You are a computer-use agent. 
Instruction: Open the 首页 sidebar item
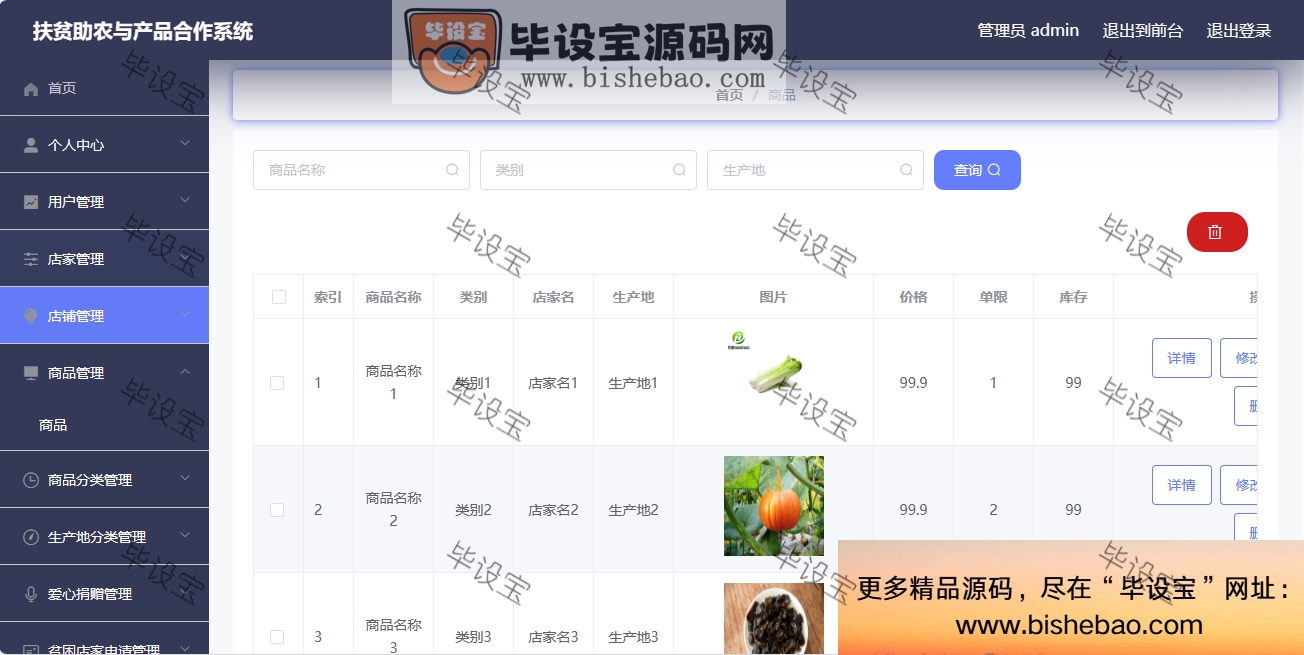coord(104,88)
